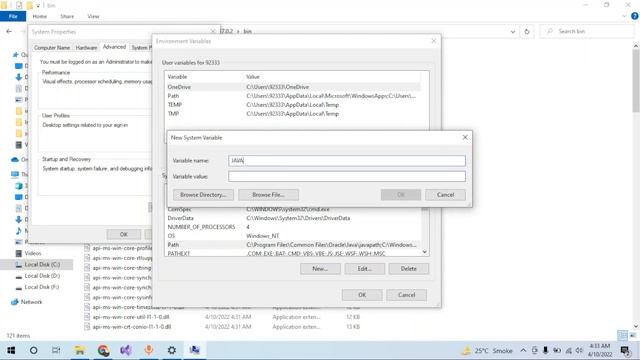Click back arrow in File Explorer

coord(9,31)
